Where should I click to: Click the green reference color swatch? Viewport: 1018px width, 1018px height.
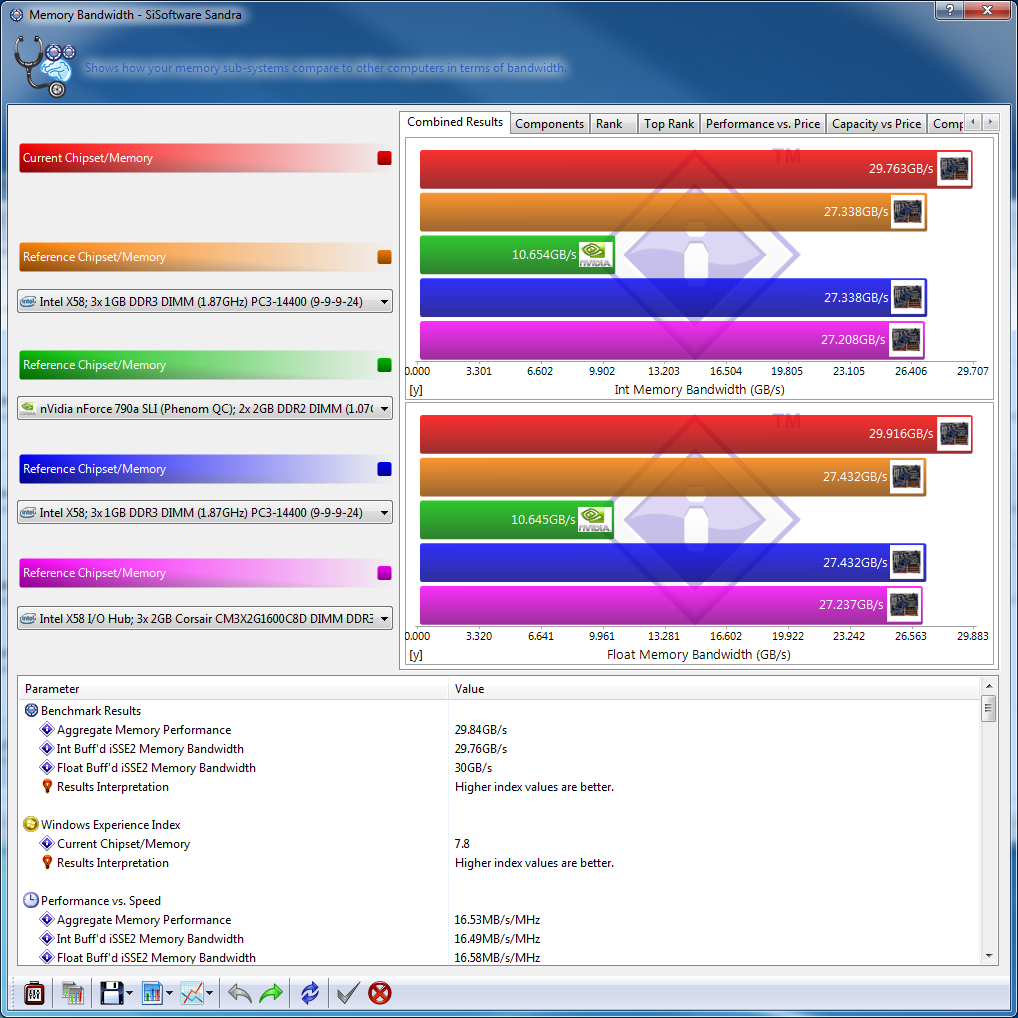pyautogui.click(x=384, y=365)
